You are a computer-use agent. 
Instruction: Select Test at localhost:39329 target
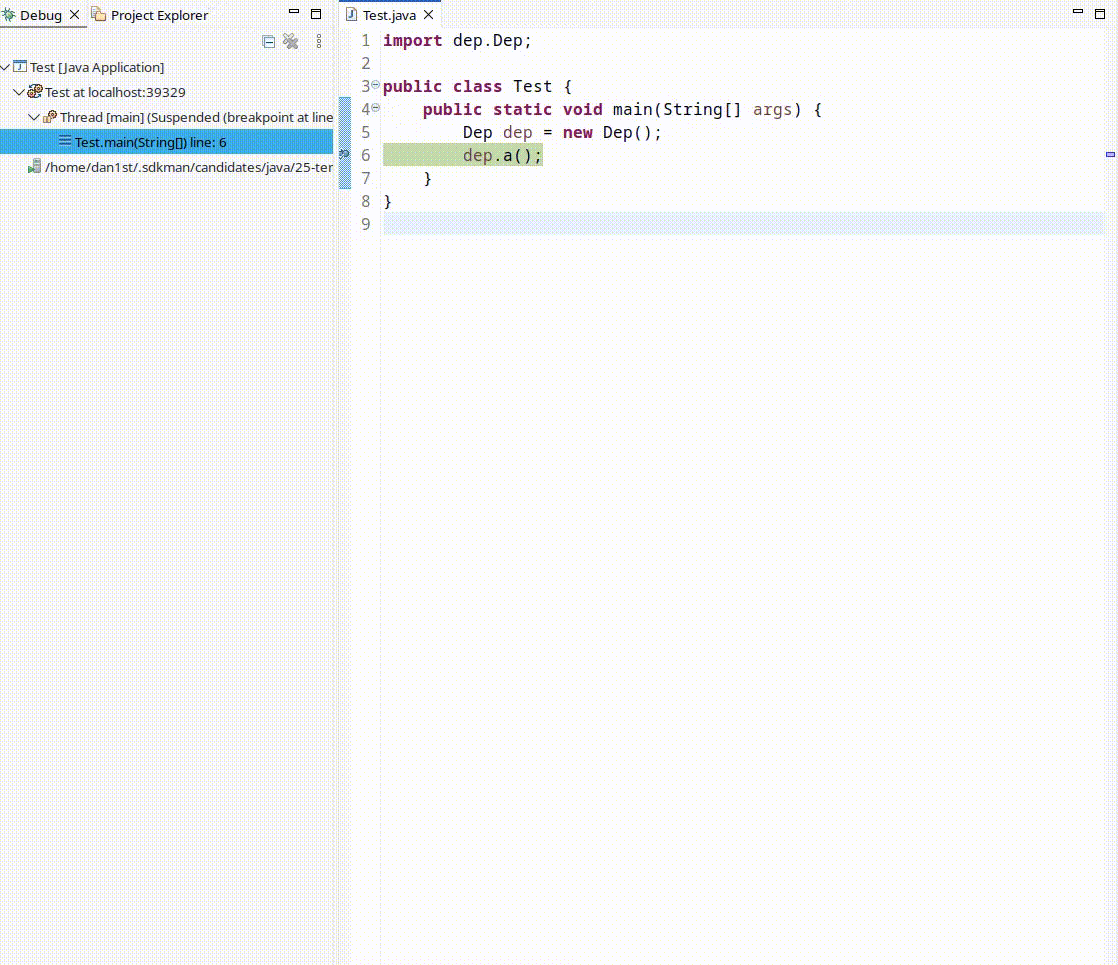[115, 92]
